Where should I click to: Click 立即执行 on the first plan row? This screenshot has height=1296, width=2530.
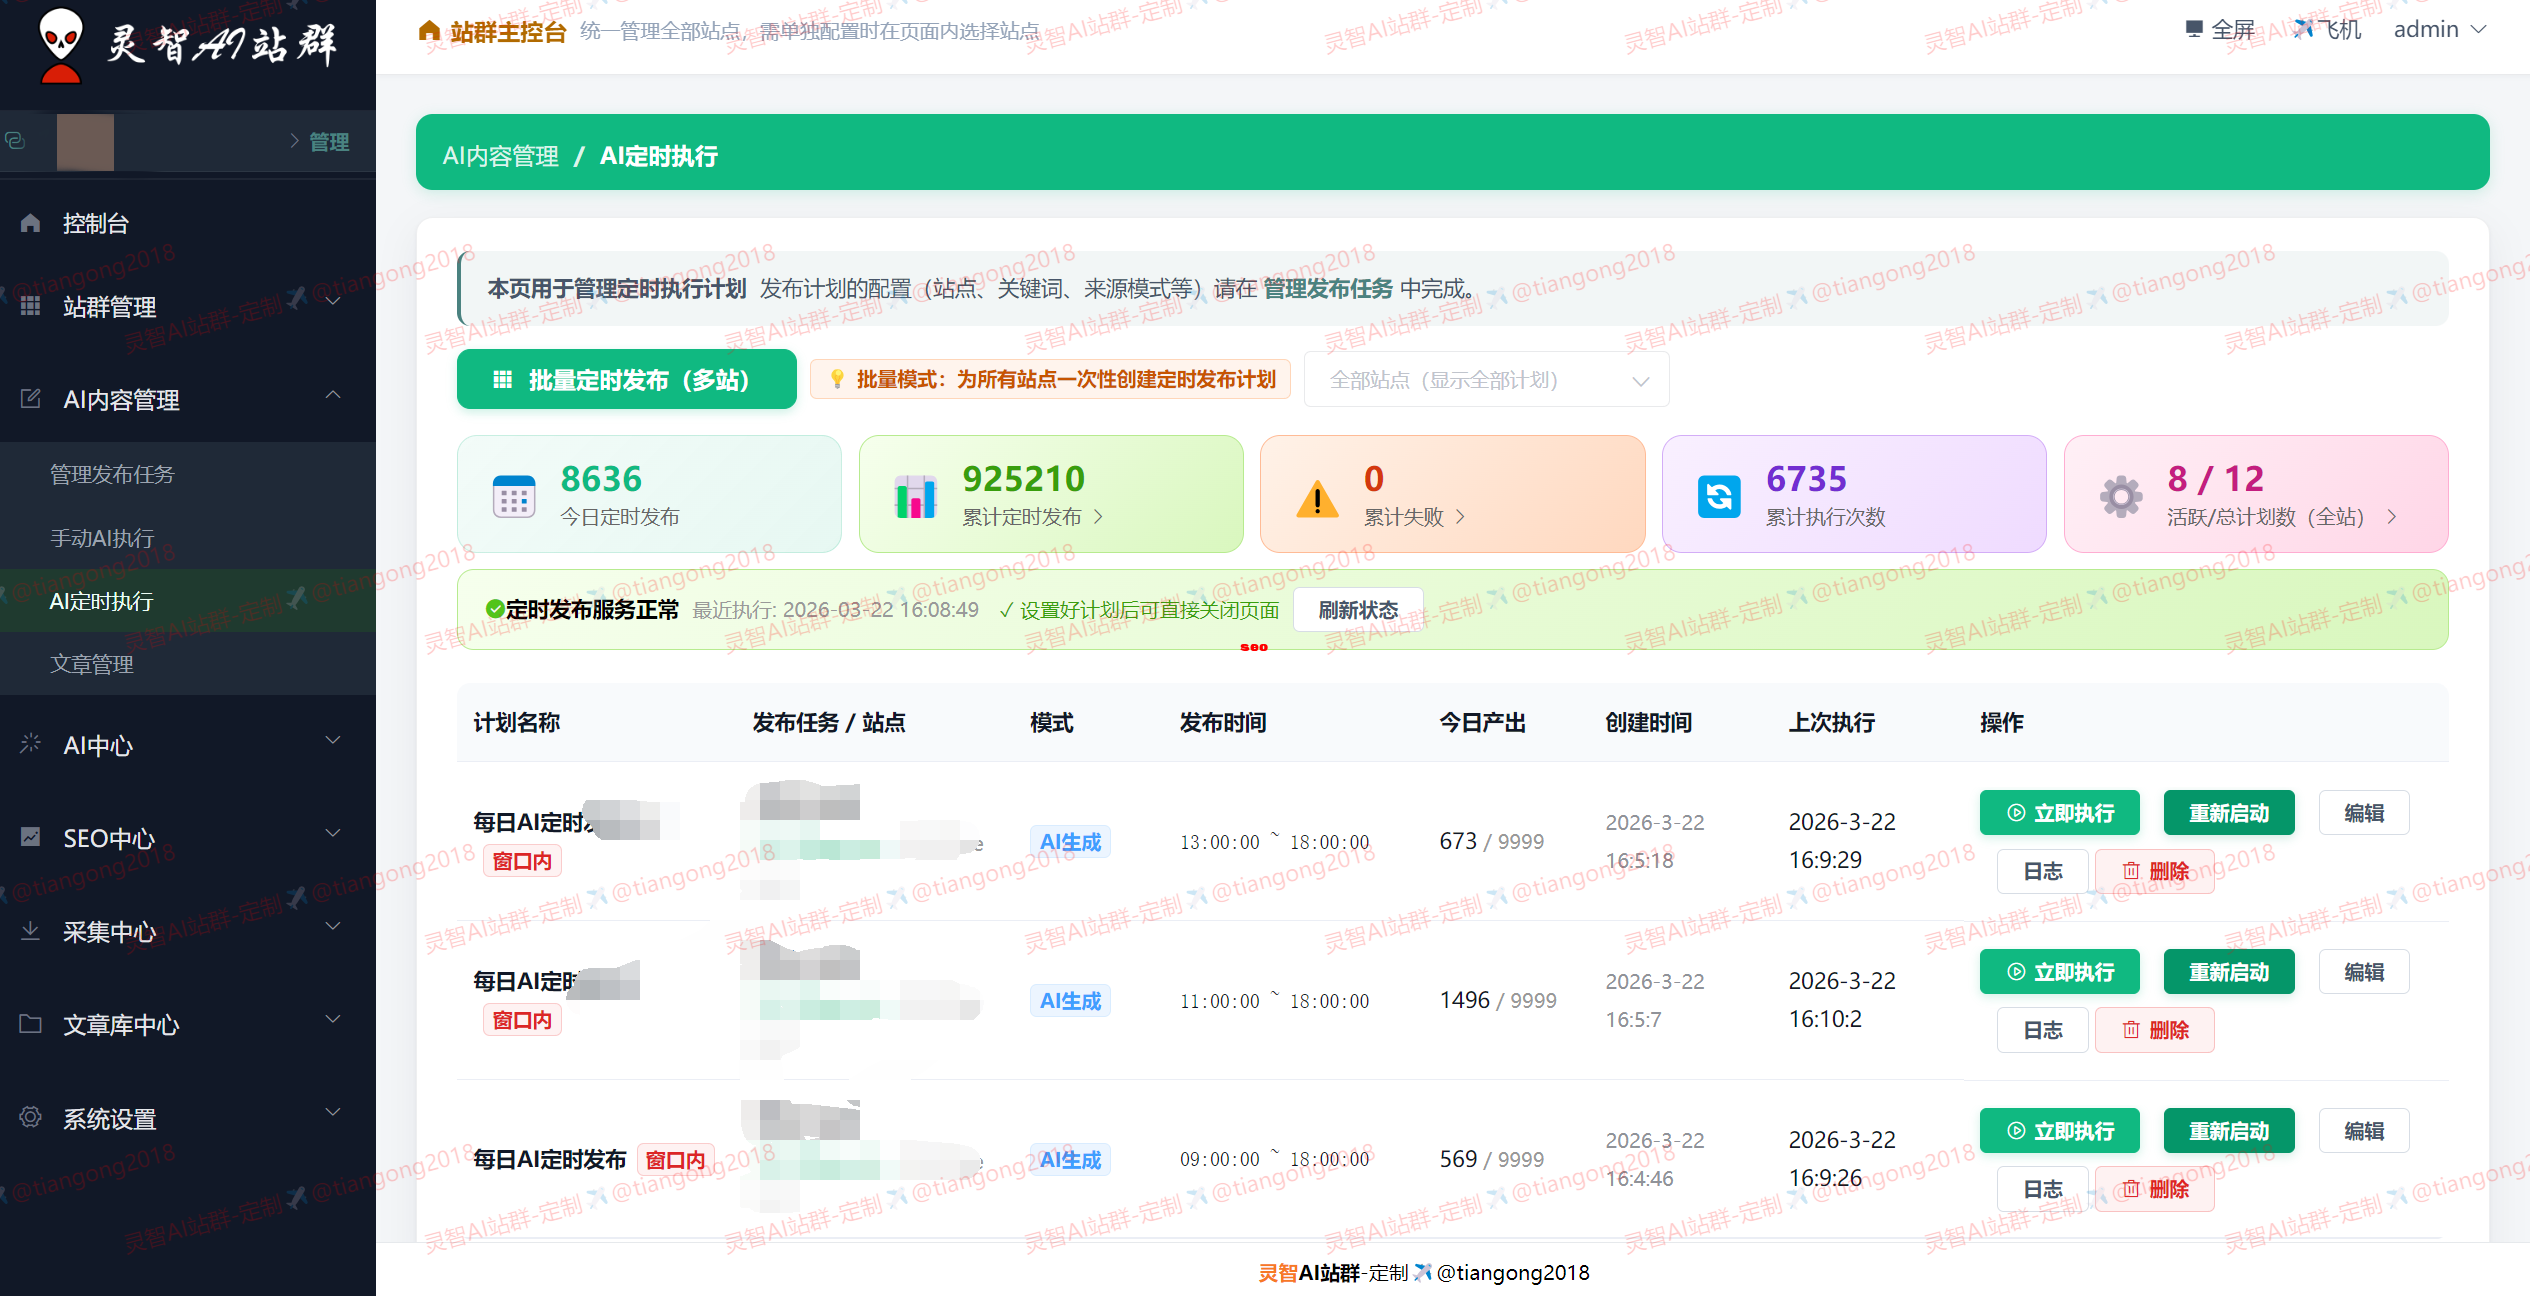tap(2059, 812)
